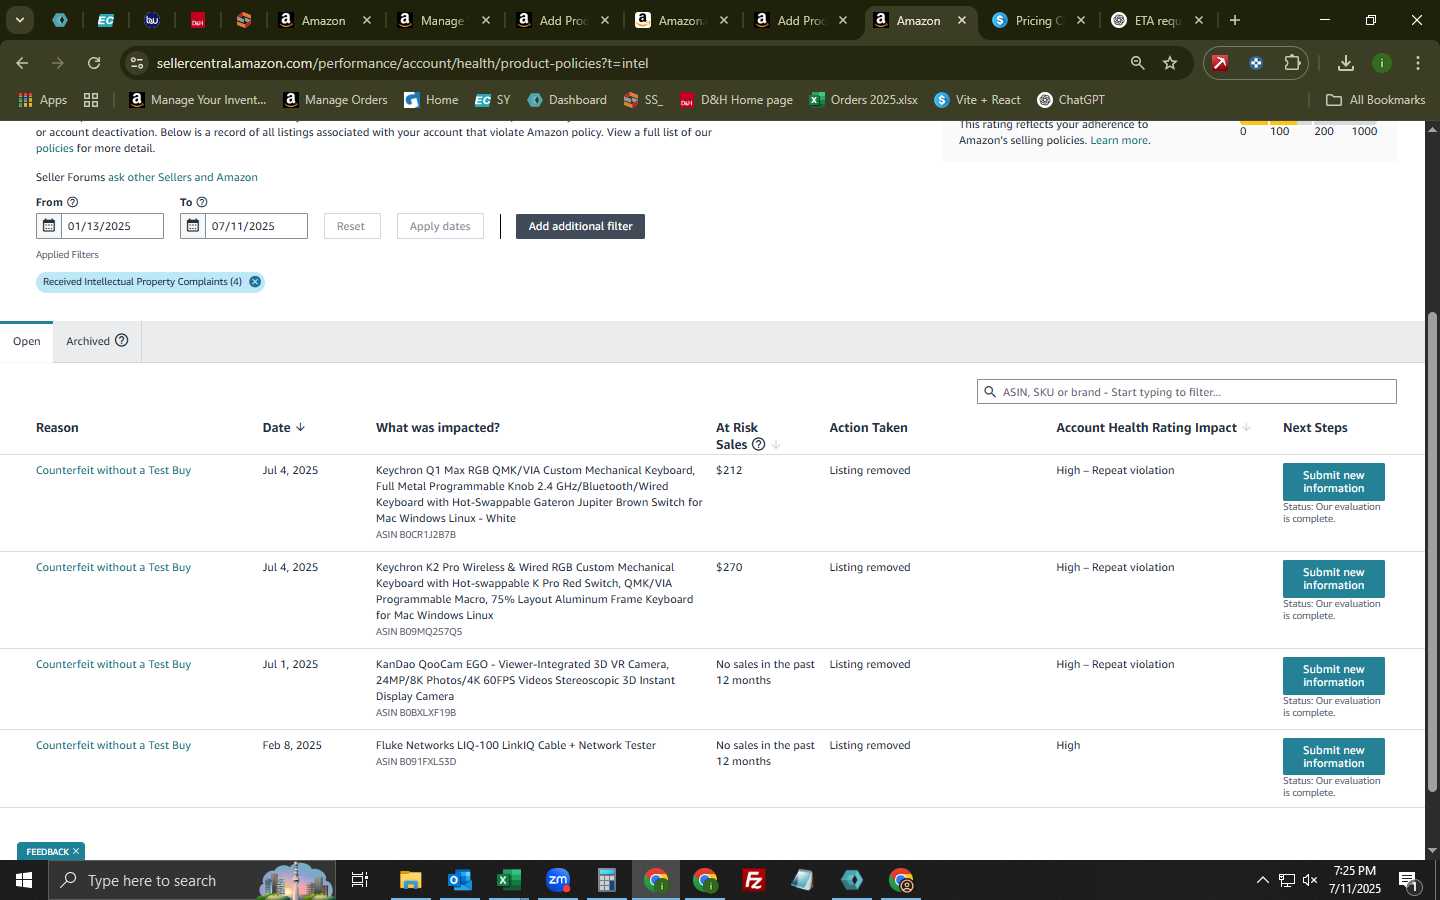Remove the Intellectual Property Complaints filter
This screenshot has width=1440, height=900.
coord(255,282)
